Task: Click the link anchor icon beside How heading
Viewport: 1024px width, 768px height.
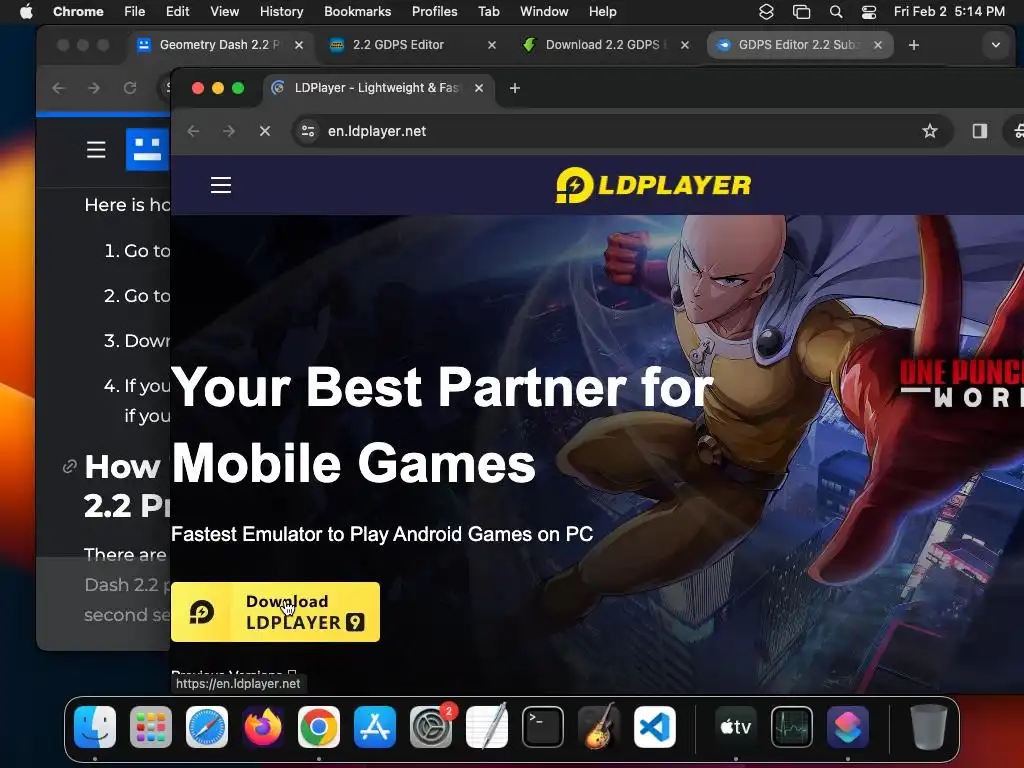Action: [x=69, y=467]
